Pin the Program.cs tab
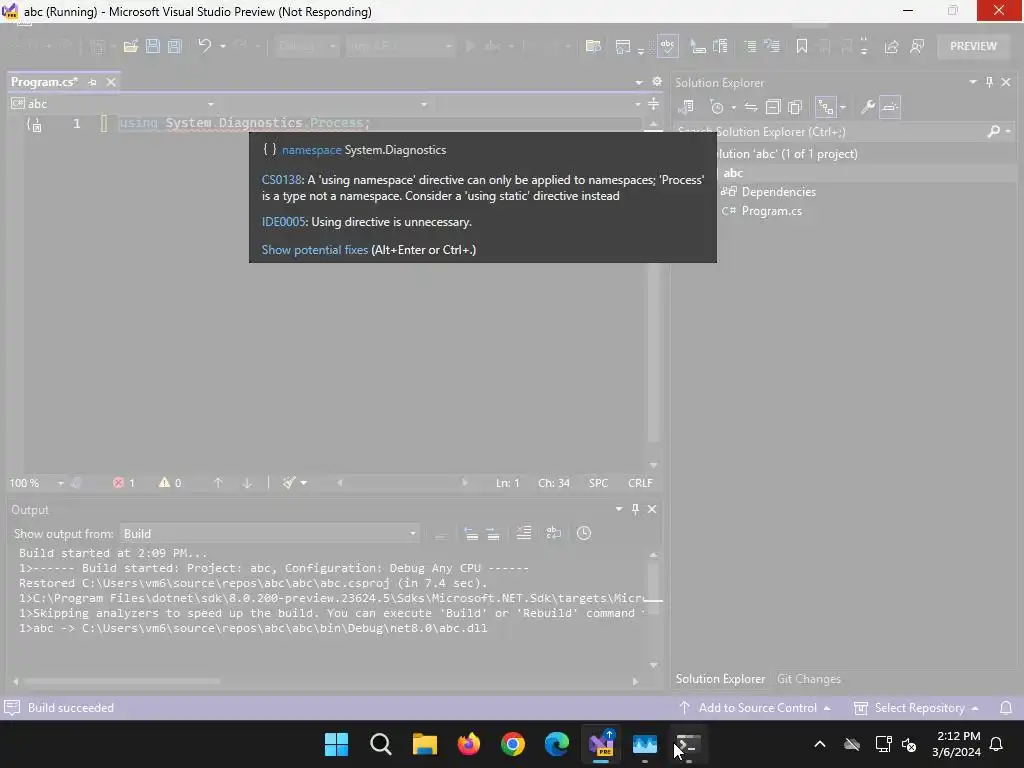The image size is (1024, 768). (92, 82)
